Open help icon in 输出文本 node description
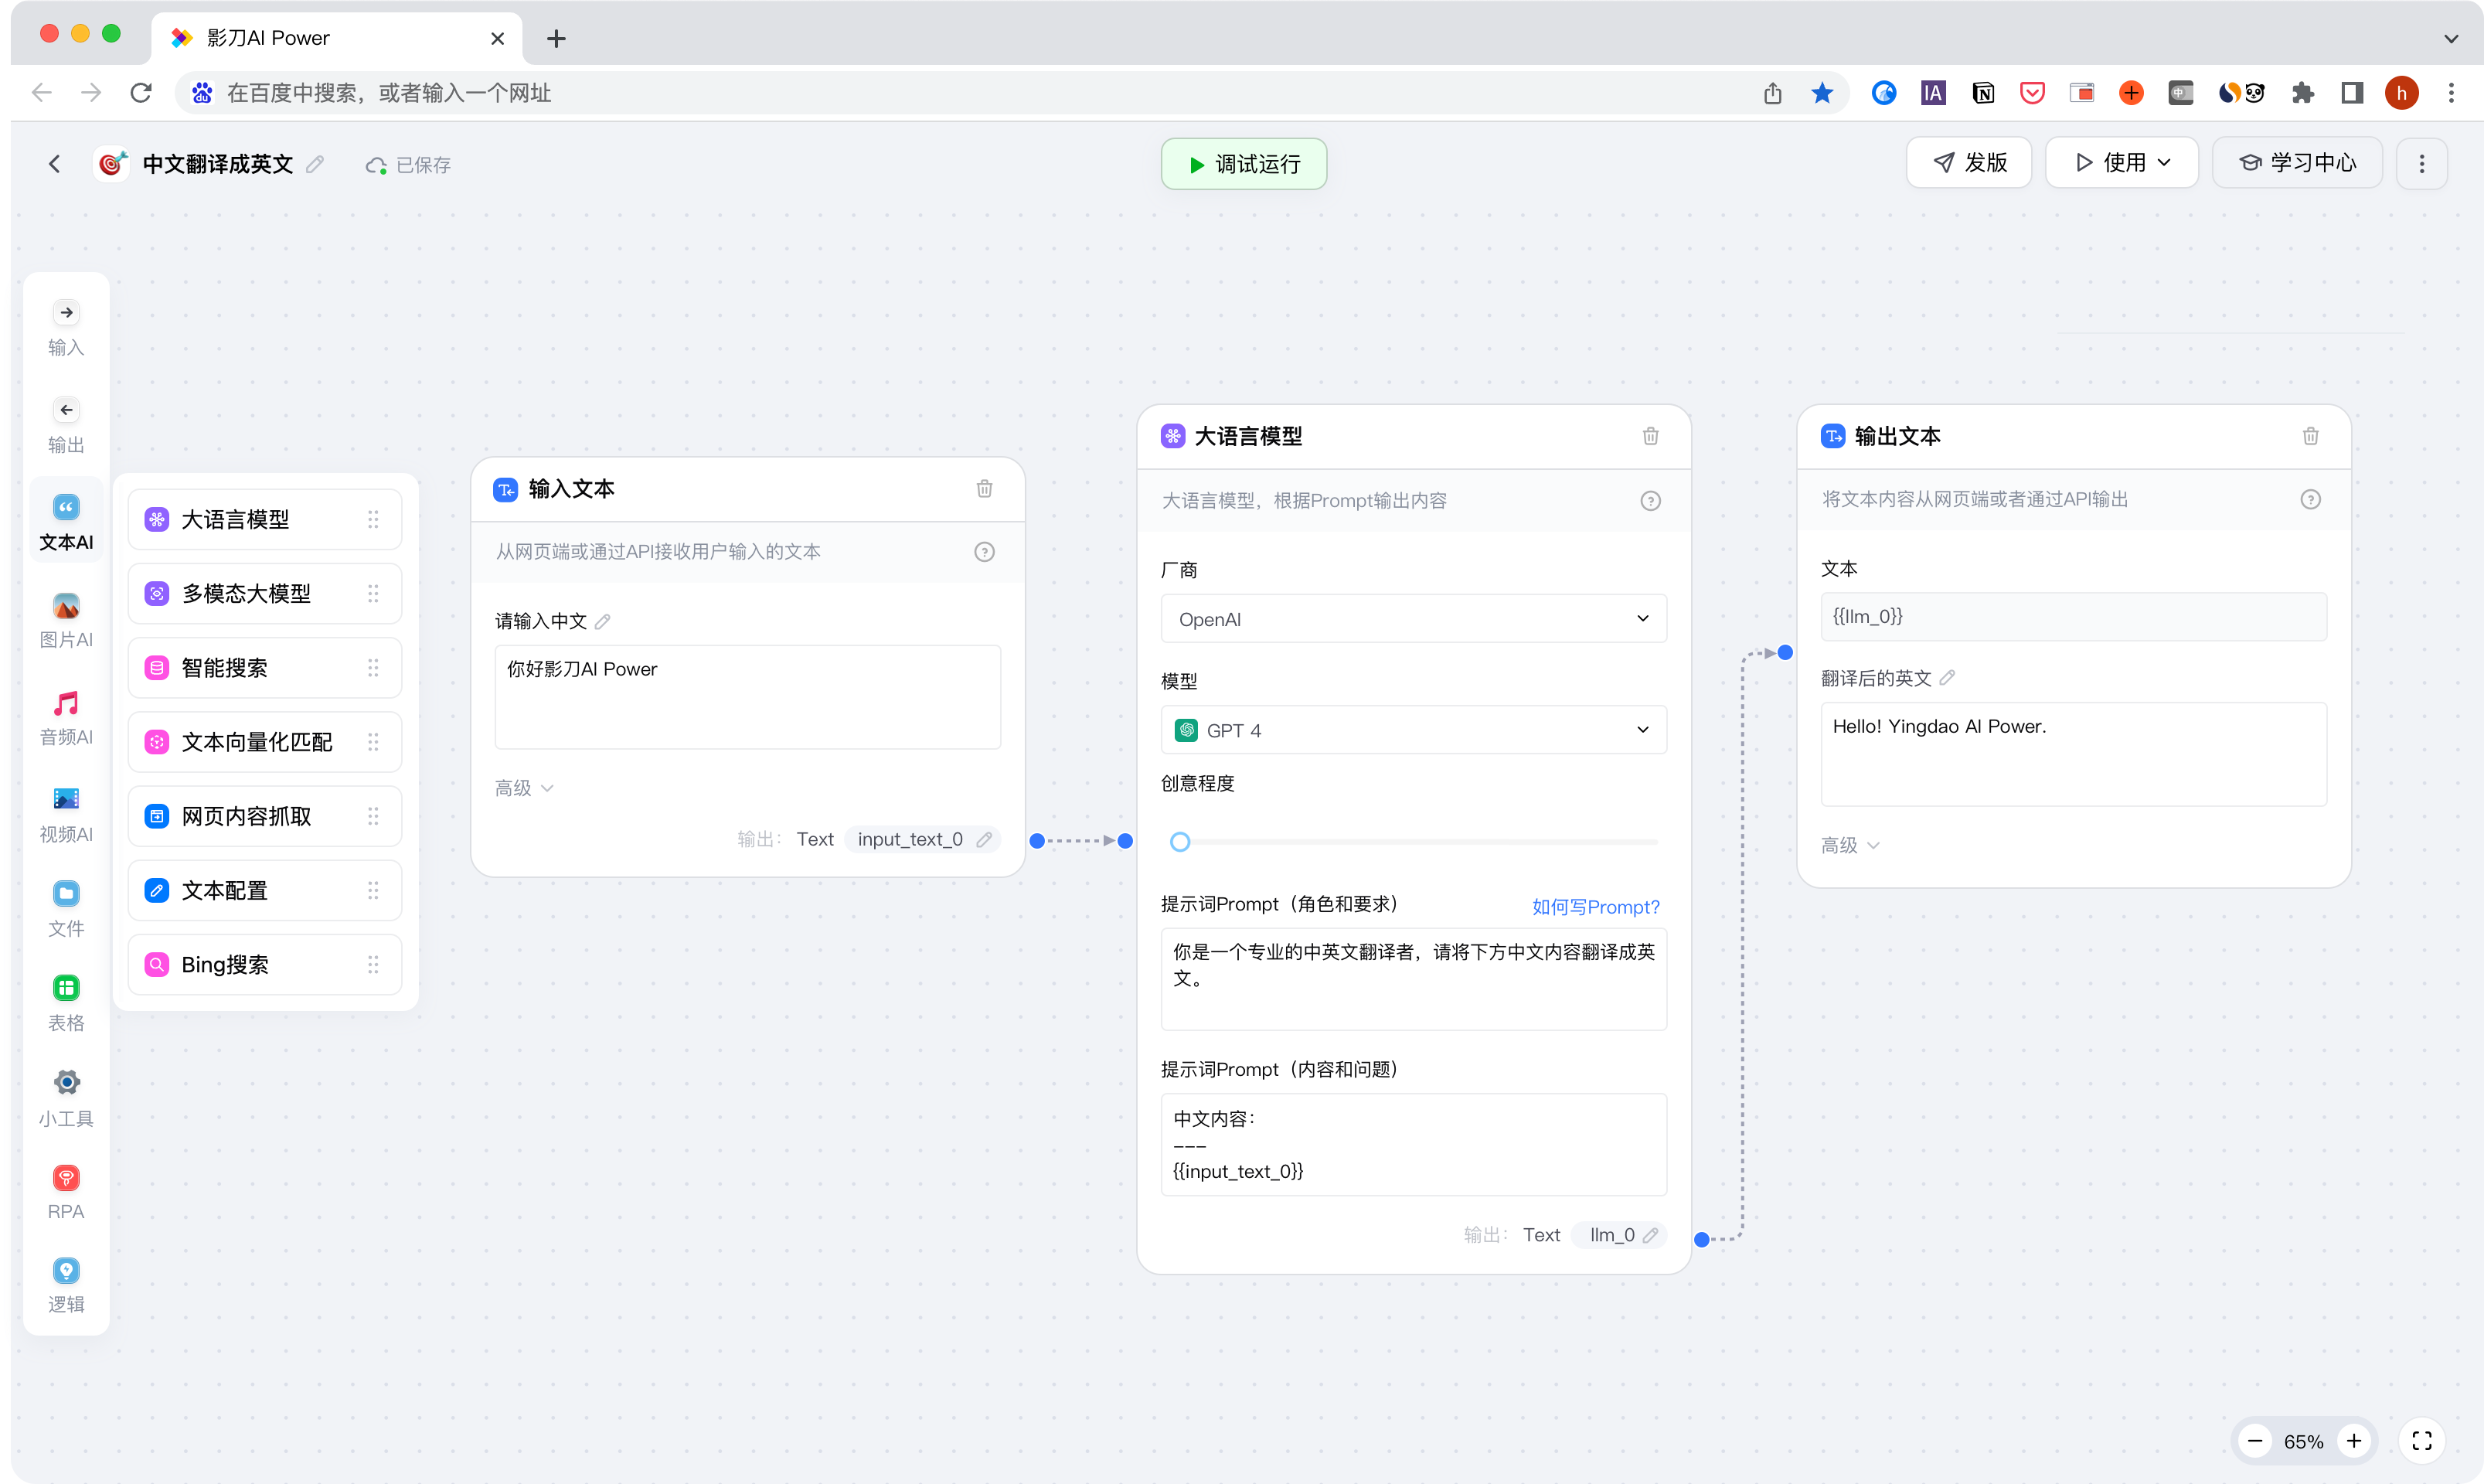2484x1484 pixels. click(2310, 499)
